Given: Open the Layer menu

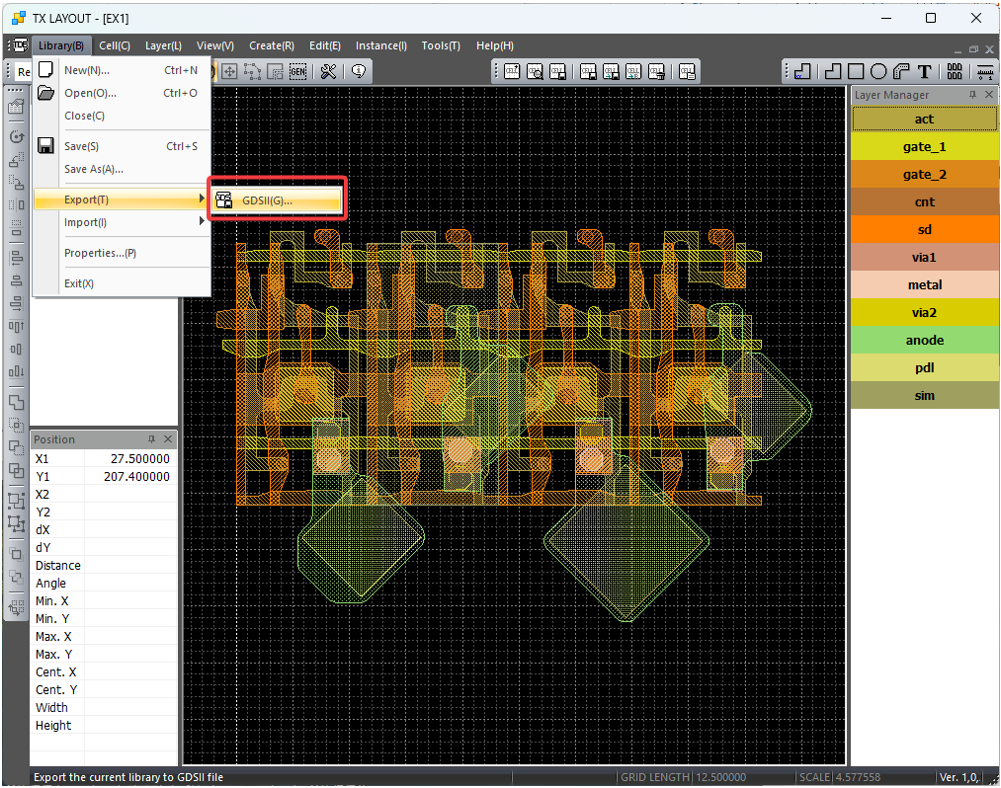Looking at the screenshot, I should click(x=163, y=46).
